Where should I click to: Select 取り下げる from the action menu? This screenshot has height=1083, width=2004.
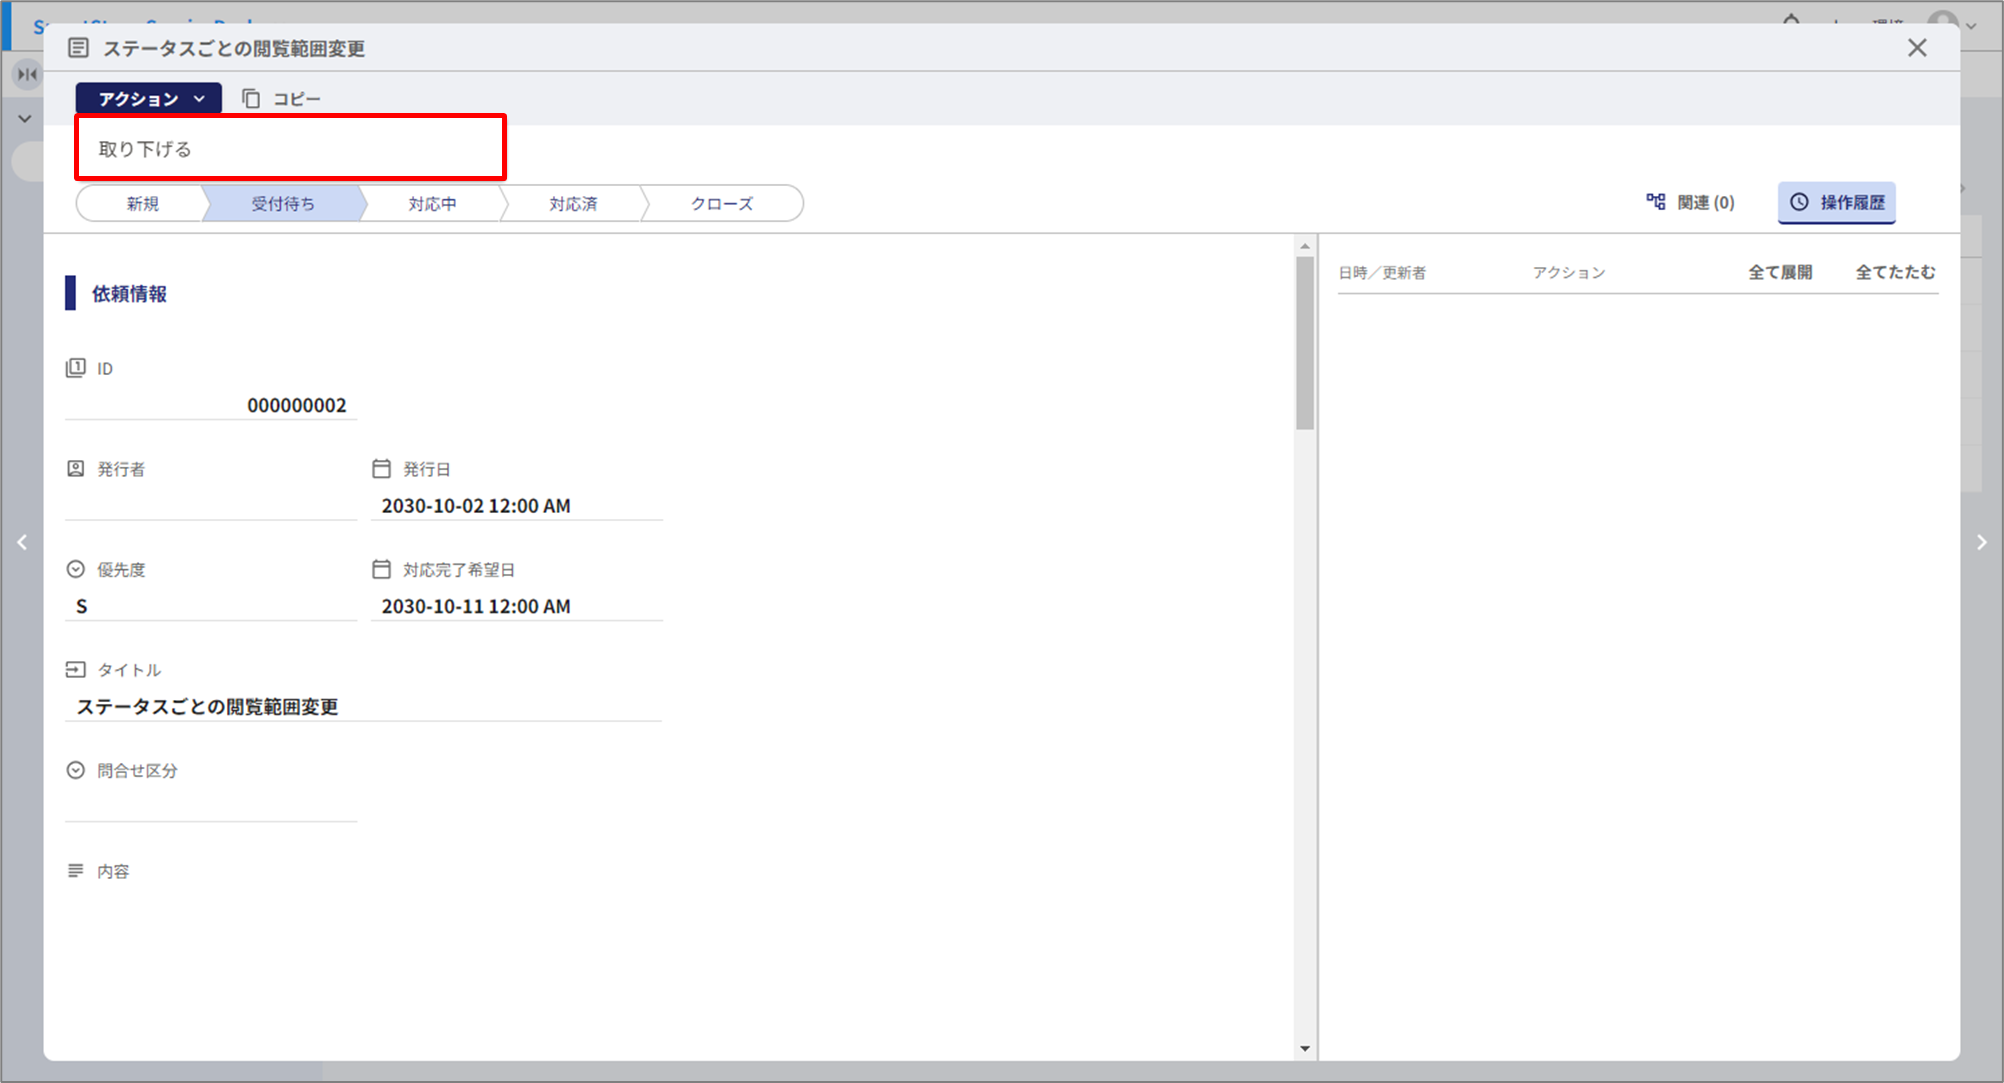click(x=145, y=149)
